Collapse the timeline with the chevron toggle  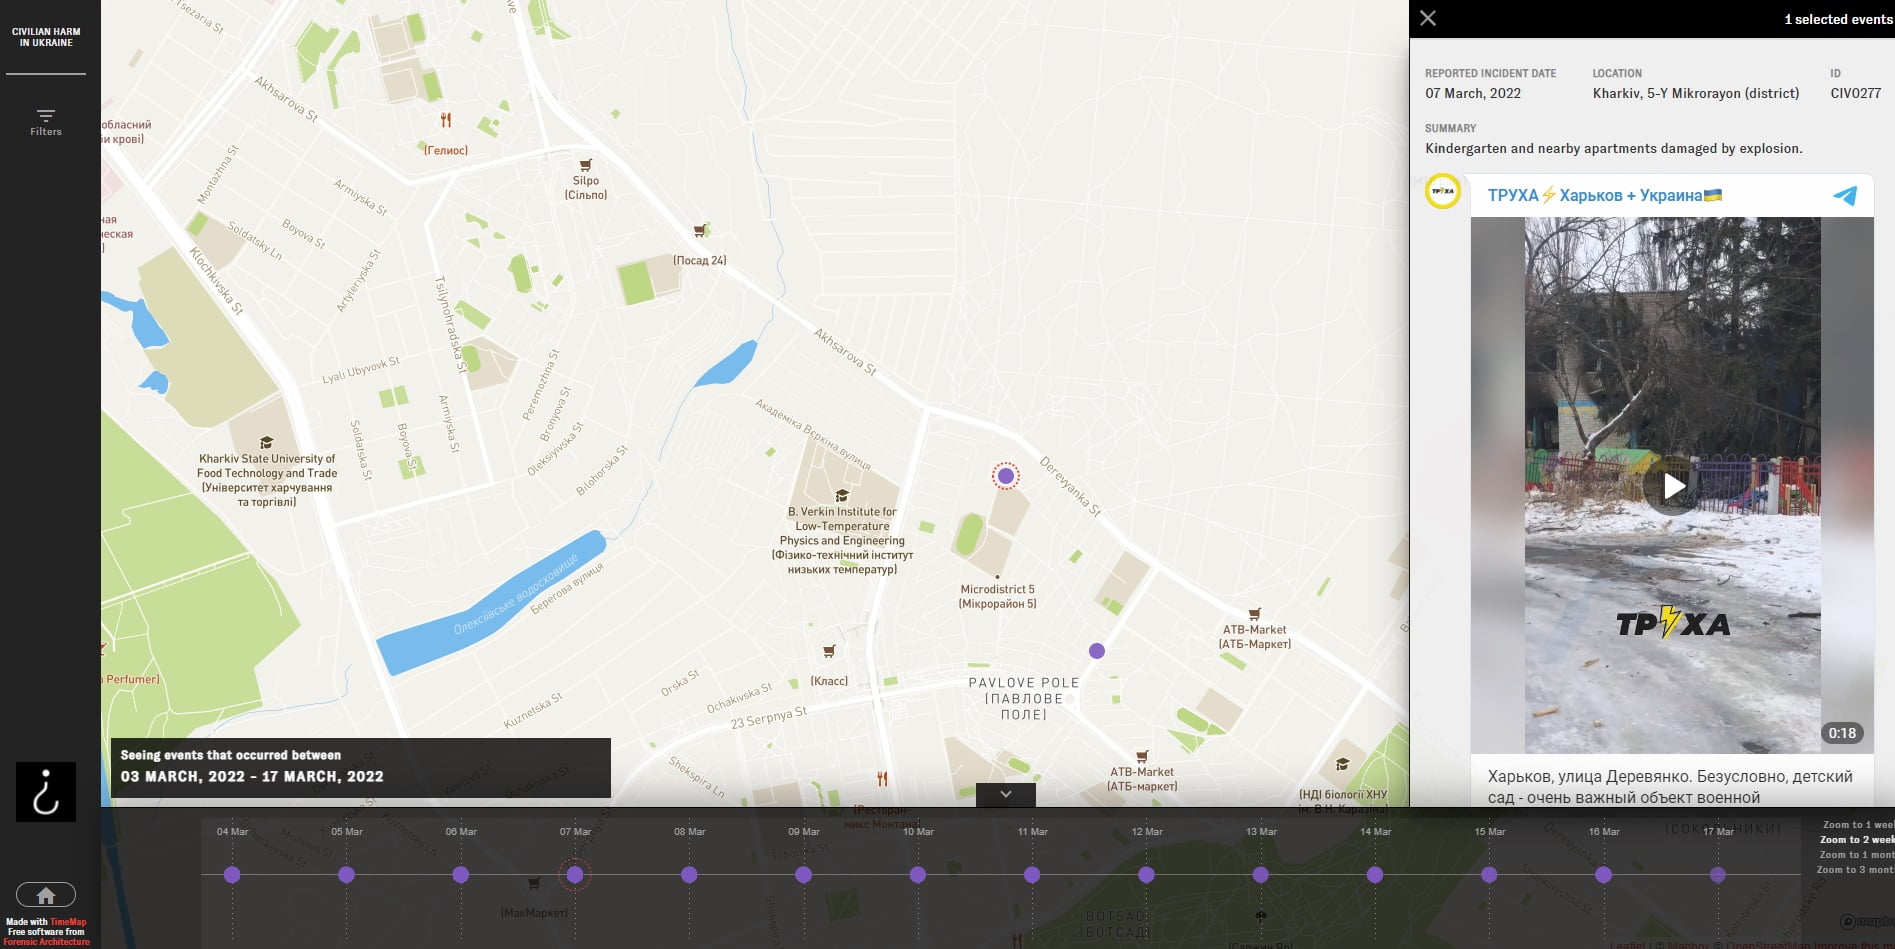tap(1006, 794)
